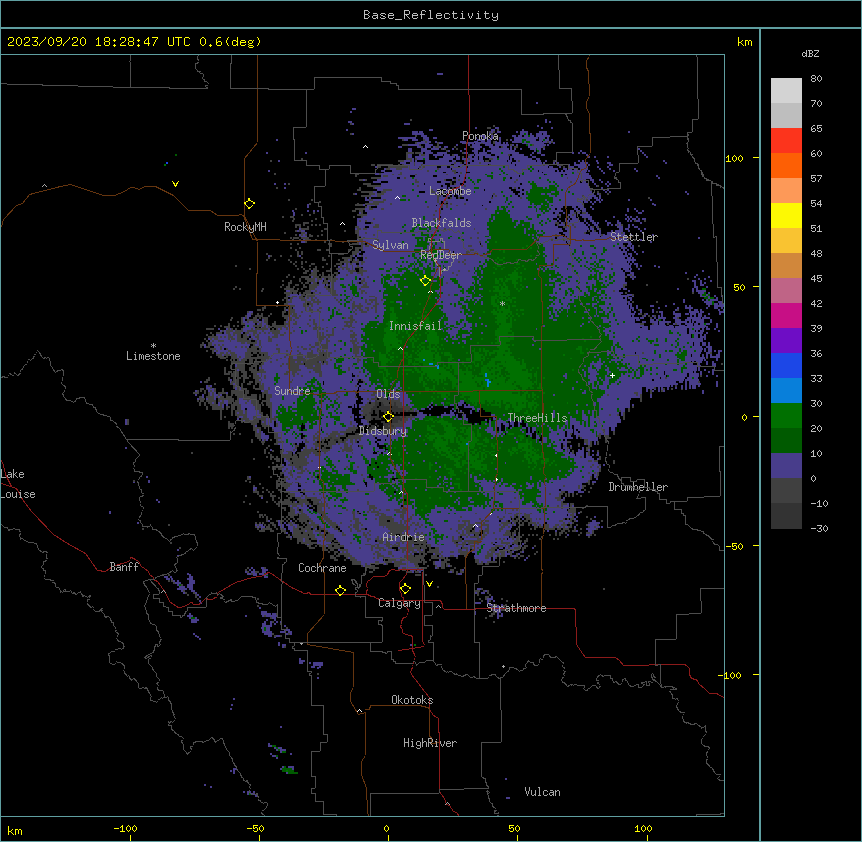This screenshot has width=862, height=842.
Task: Click the Didsbury city label
Action: pos(383,431)
